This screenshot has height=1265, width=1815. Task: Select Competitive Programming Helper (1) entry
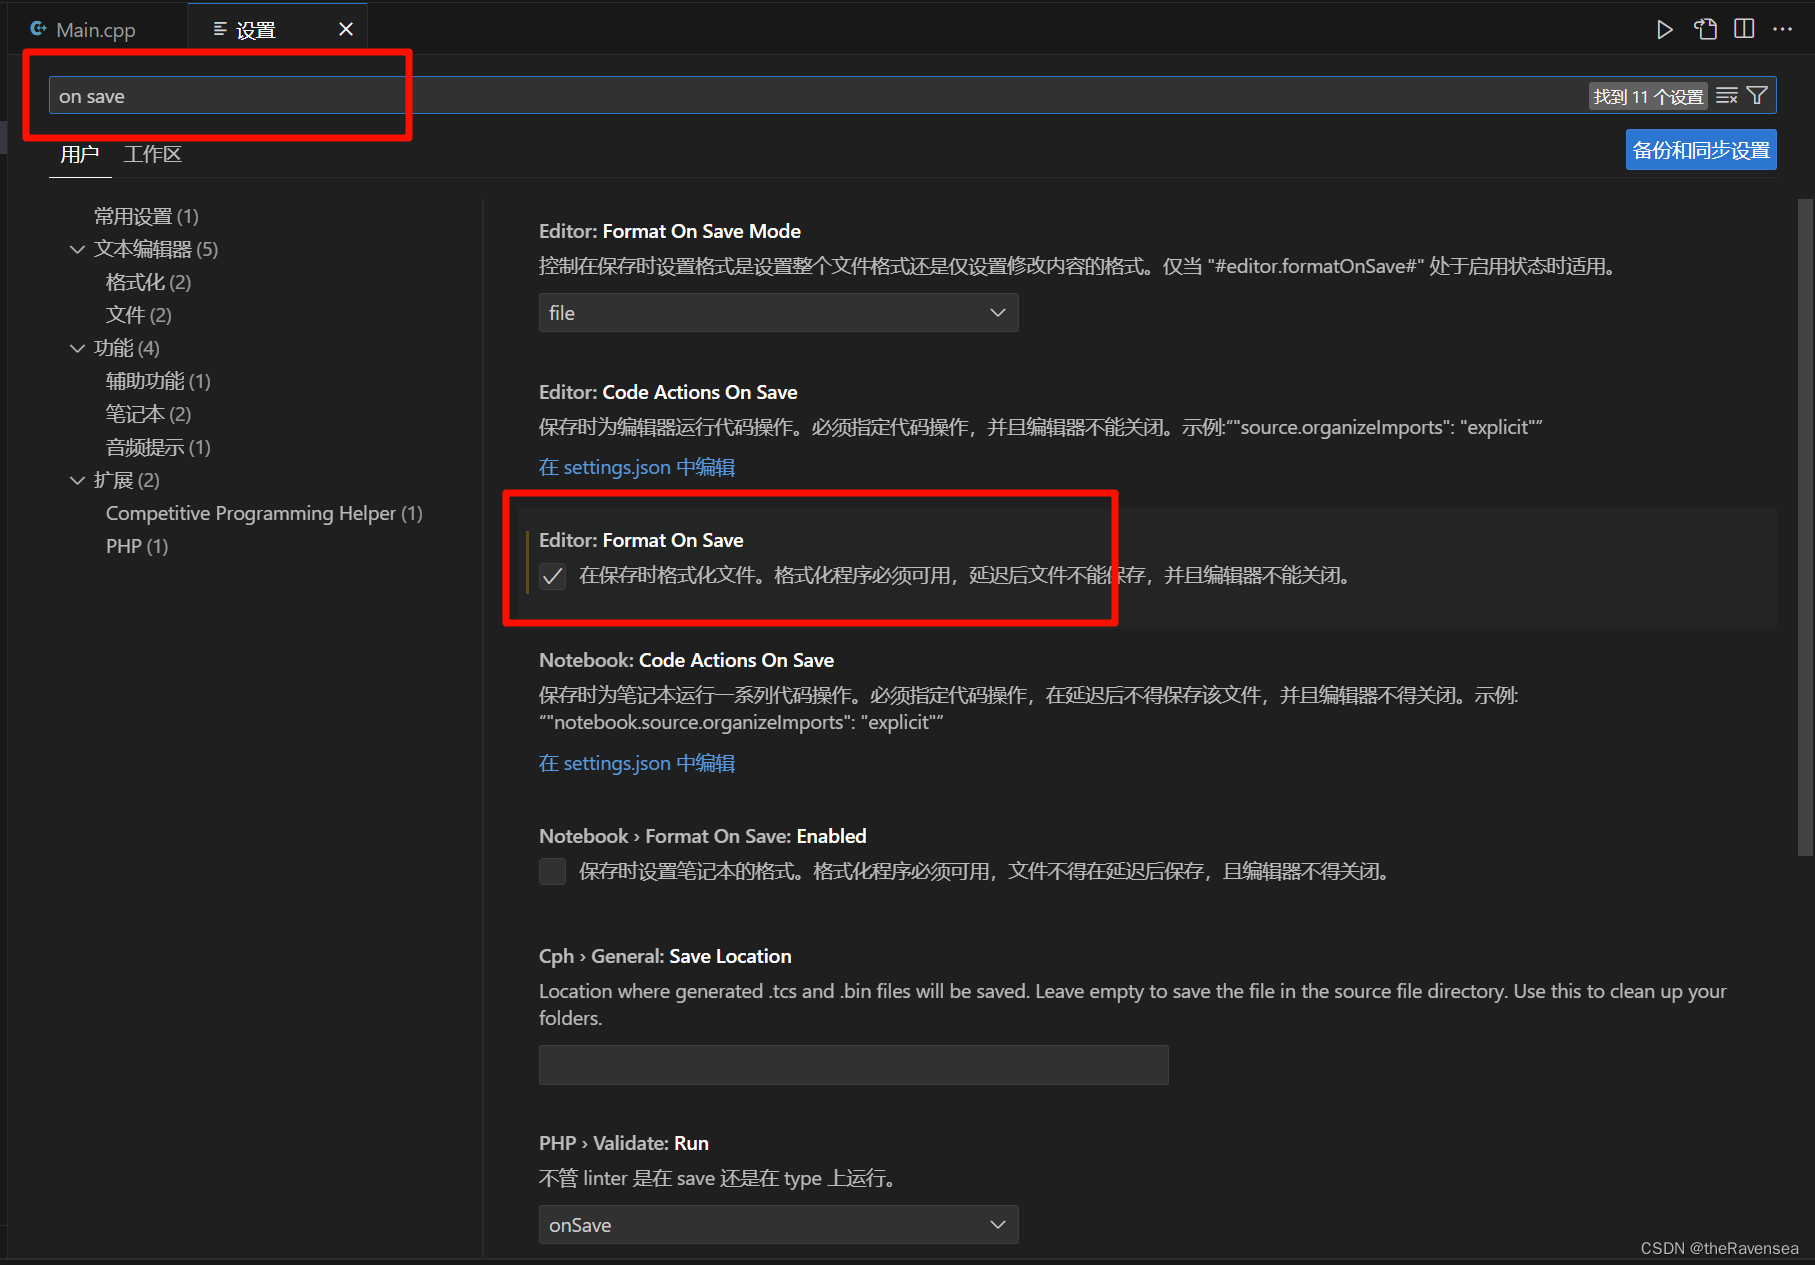click(x=264, y=513)
